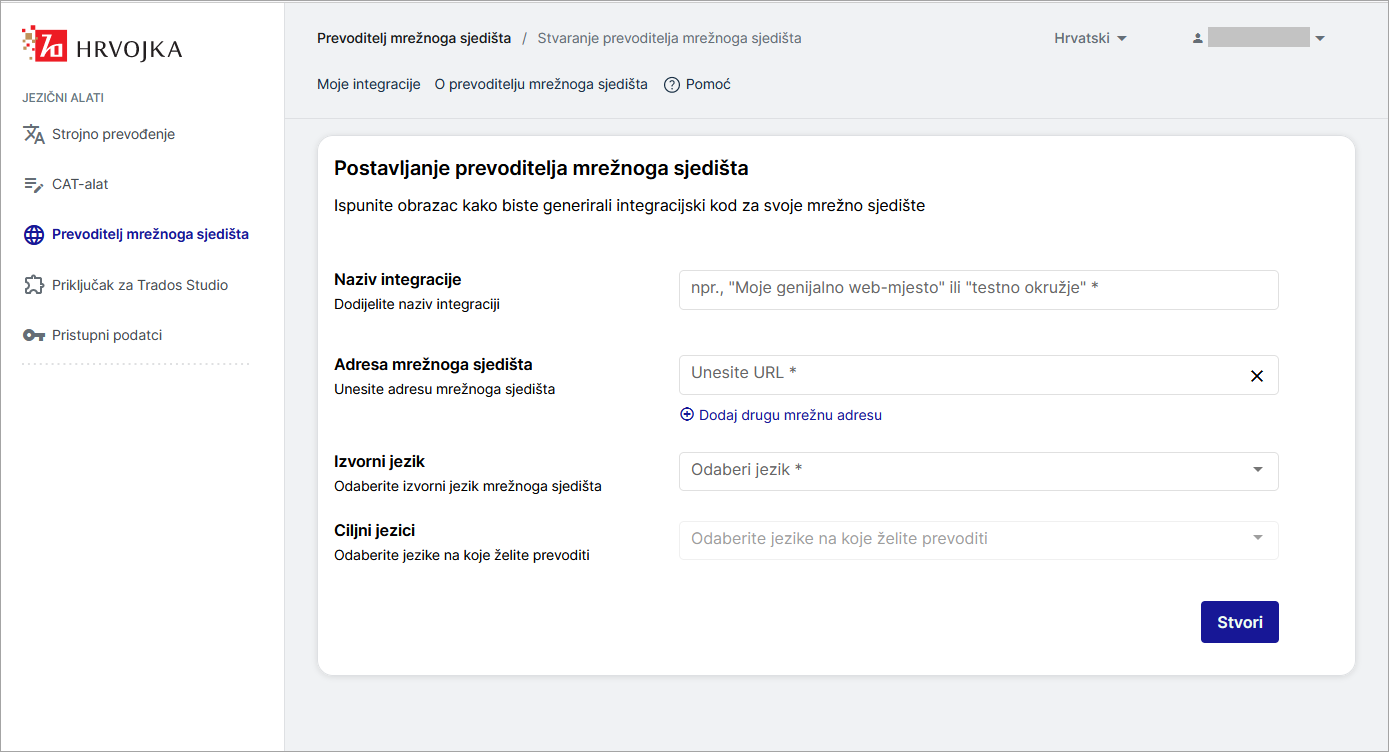The image size is (1389, 752).
Task: Click the plus circle icon to add address
Action: [x=687, y=414]
